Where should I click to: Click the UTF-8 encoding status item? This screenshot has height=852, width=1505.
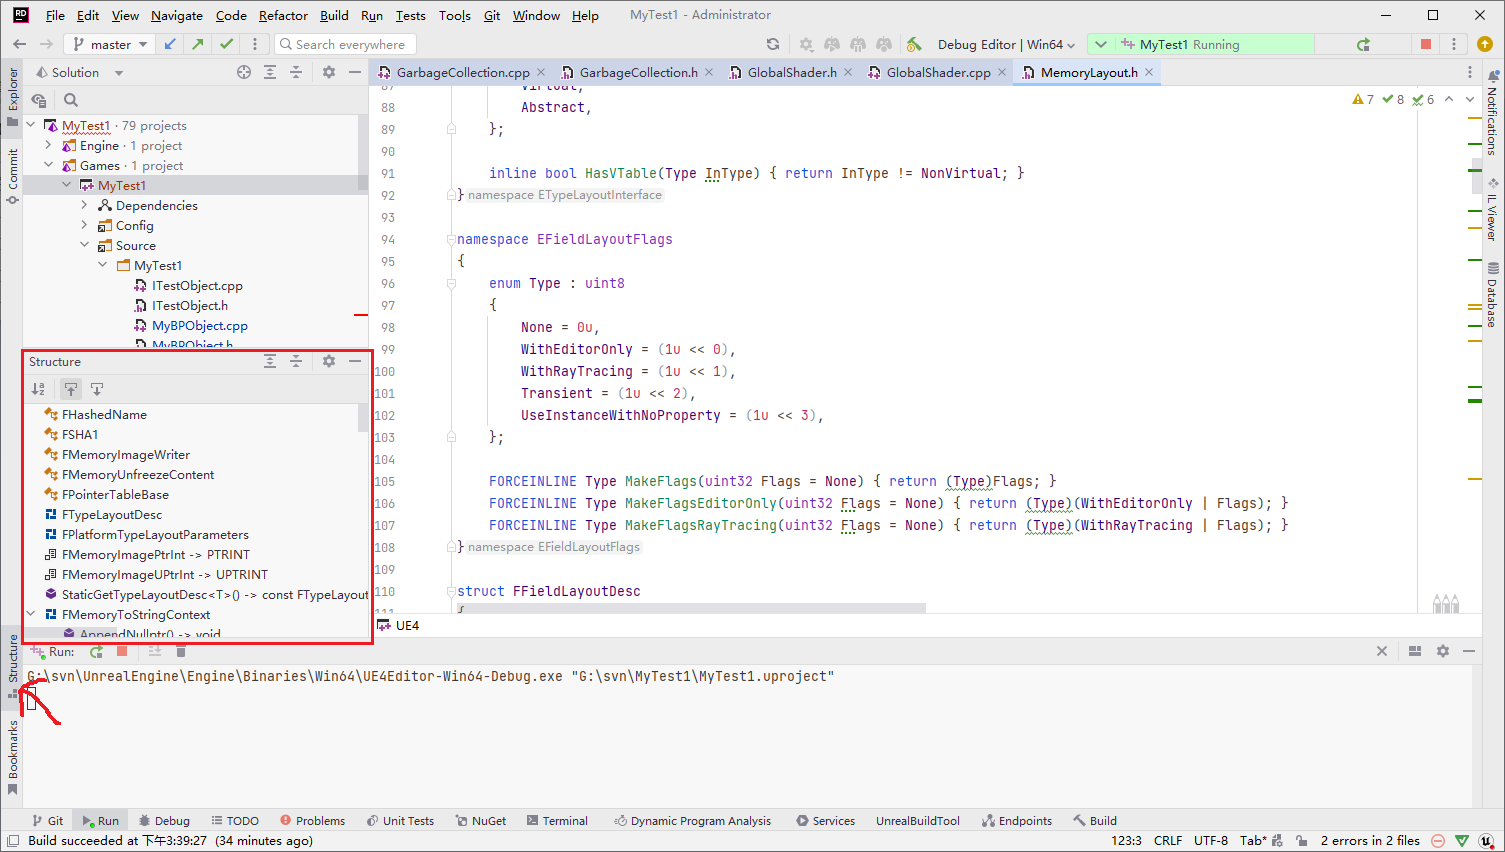pyautogui.click(x=1211, y=841)
